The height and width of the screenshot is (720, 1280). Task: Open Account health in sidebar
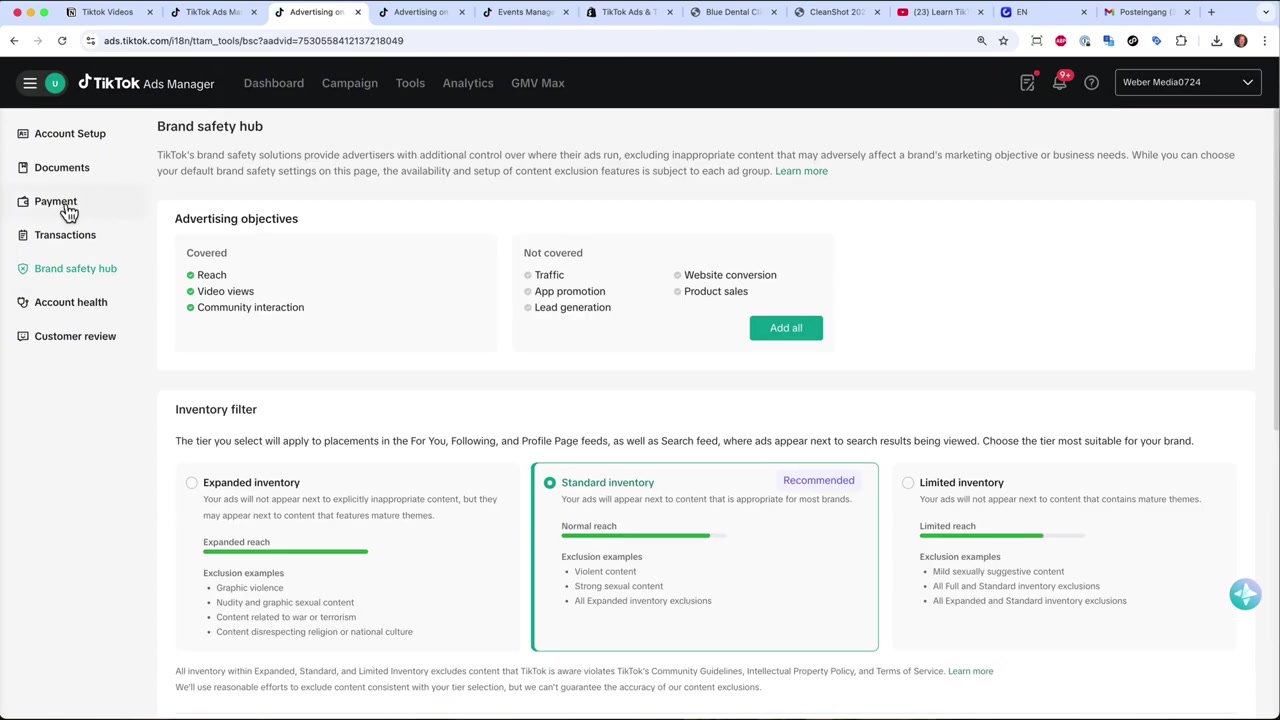(71, 302)
